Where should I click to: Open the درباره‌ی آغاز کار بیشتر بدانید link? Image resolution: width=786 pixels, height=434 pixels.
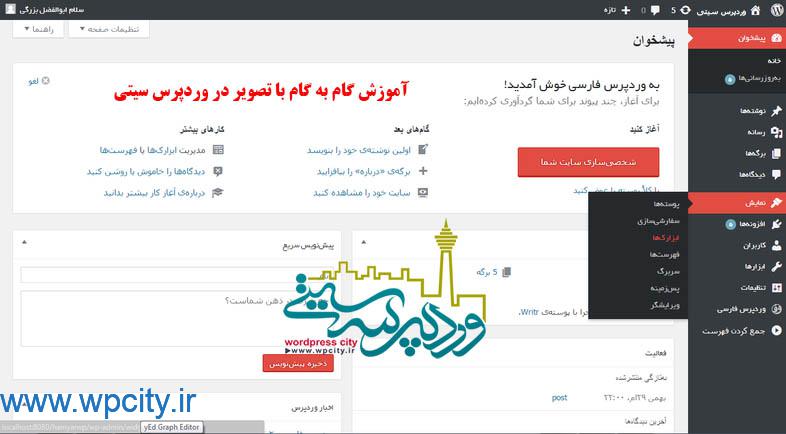click(154, 193)
